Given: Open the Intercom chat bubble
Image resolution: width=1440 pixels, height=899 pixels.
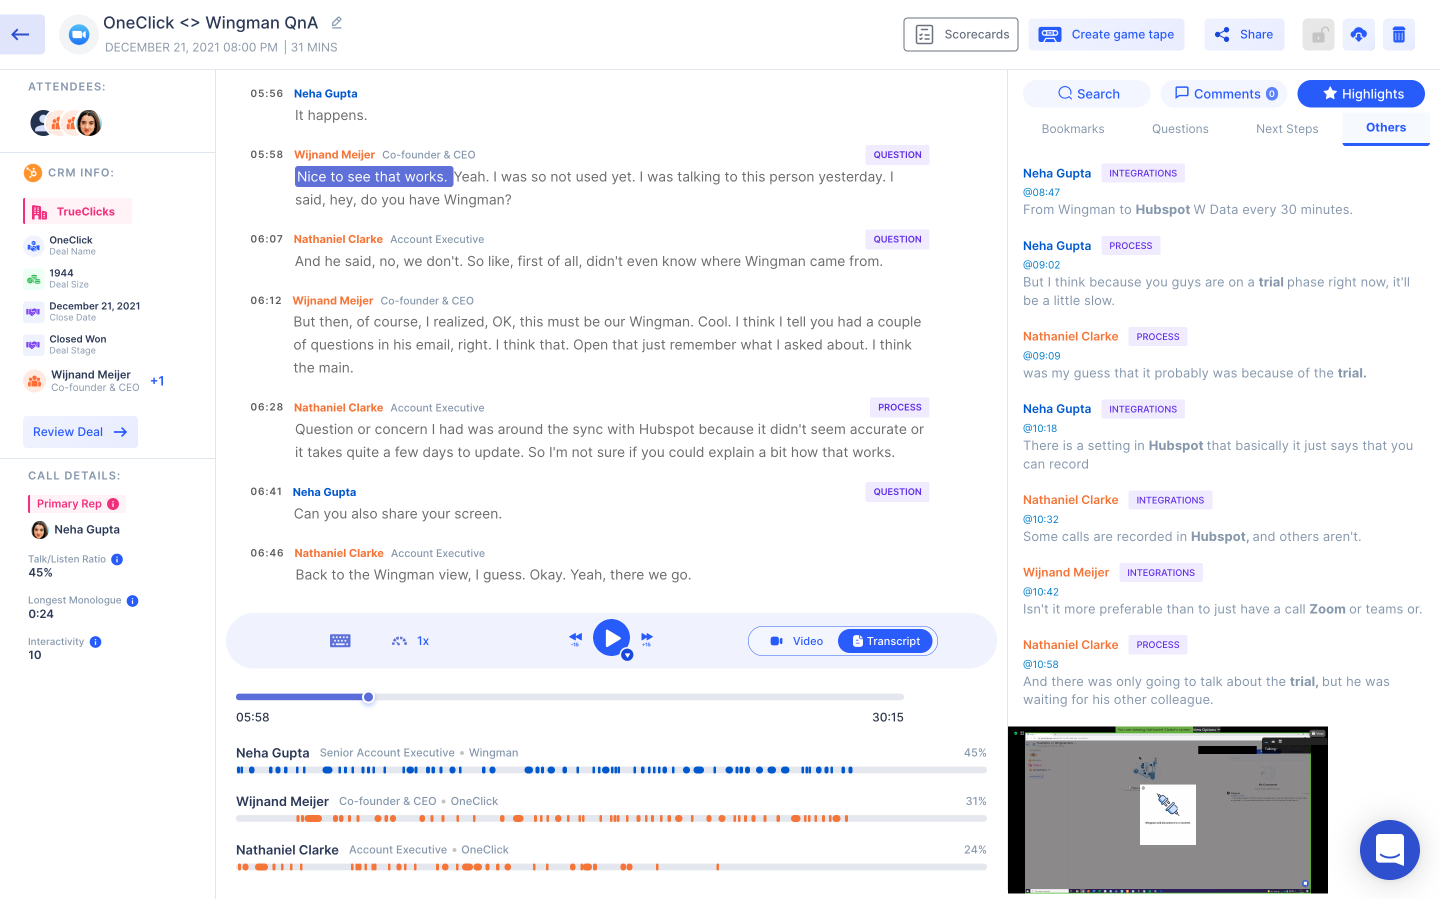Looking at the screenshot, I should [1390, 850].
